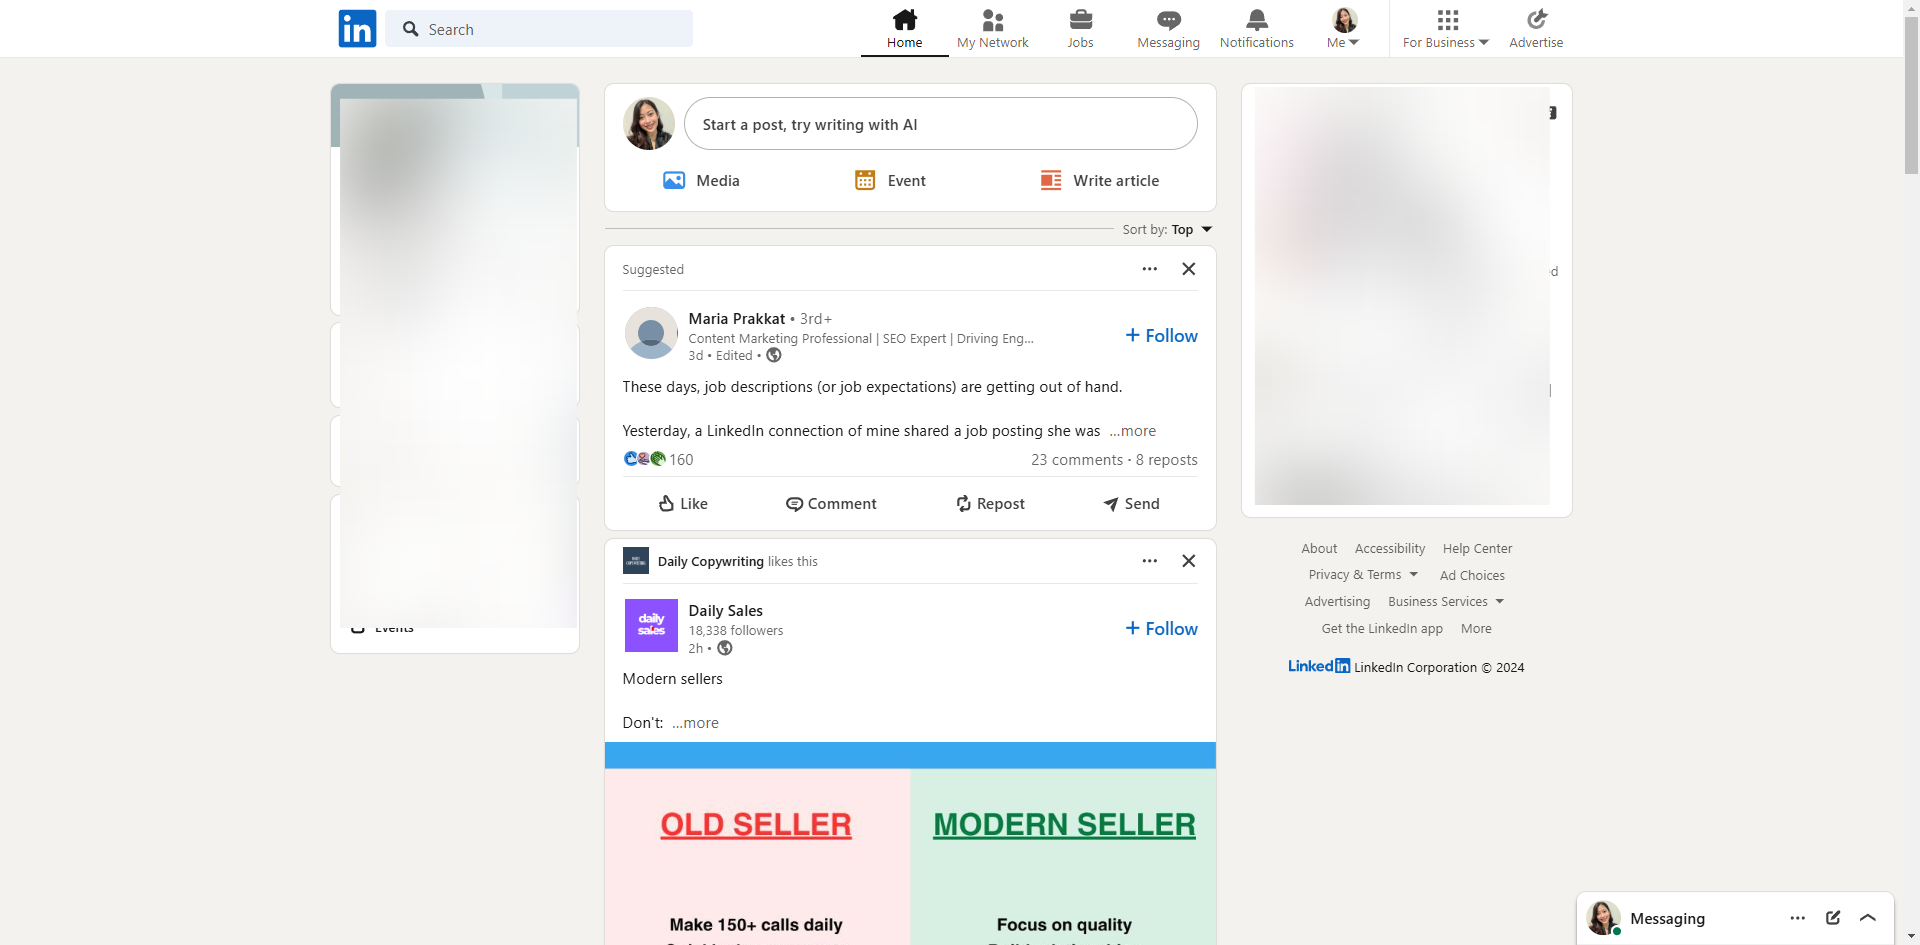Viewport: 1920px width, 945px height.
Task: Open the Home tab
Action: tap(904, 29)
